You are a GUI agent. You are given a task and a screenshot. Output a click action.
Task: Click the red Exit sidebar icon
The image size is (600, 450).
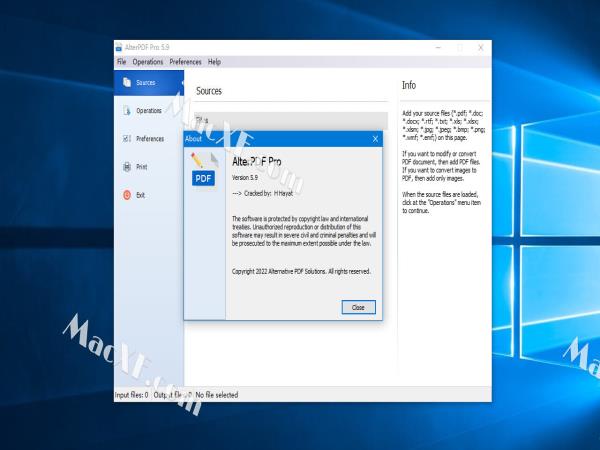click(x=127, y=195)
